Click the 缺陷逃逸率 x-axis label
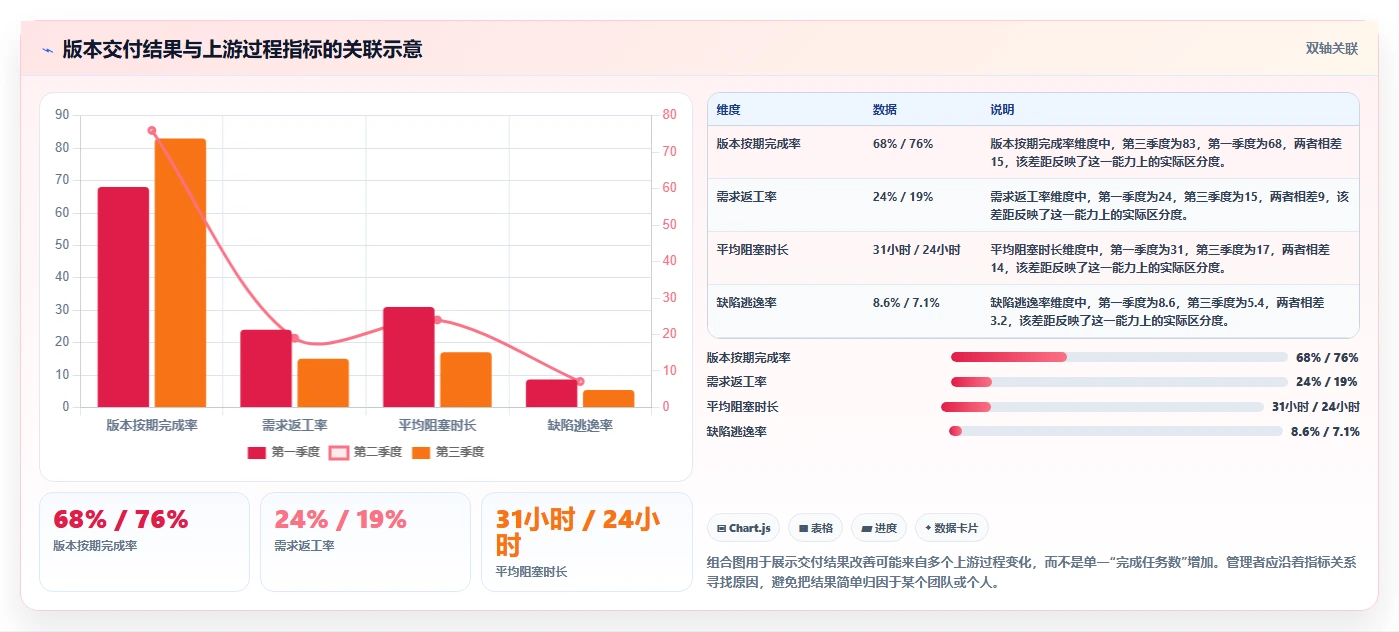Image resolution: width=1399 pixels, height=632 pixels. pyautogui.click(x=580, y=425)
